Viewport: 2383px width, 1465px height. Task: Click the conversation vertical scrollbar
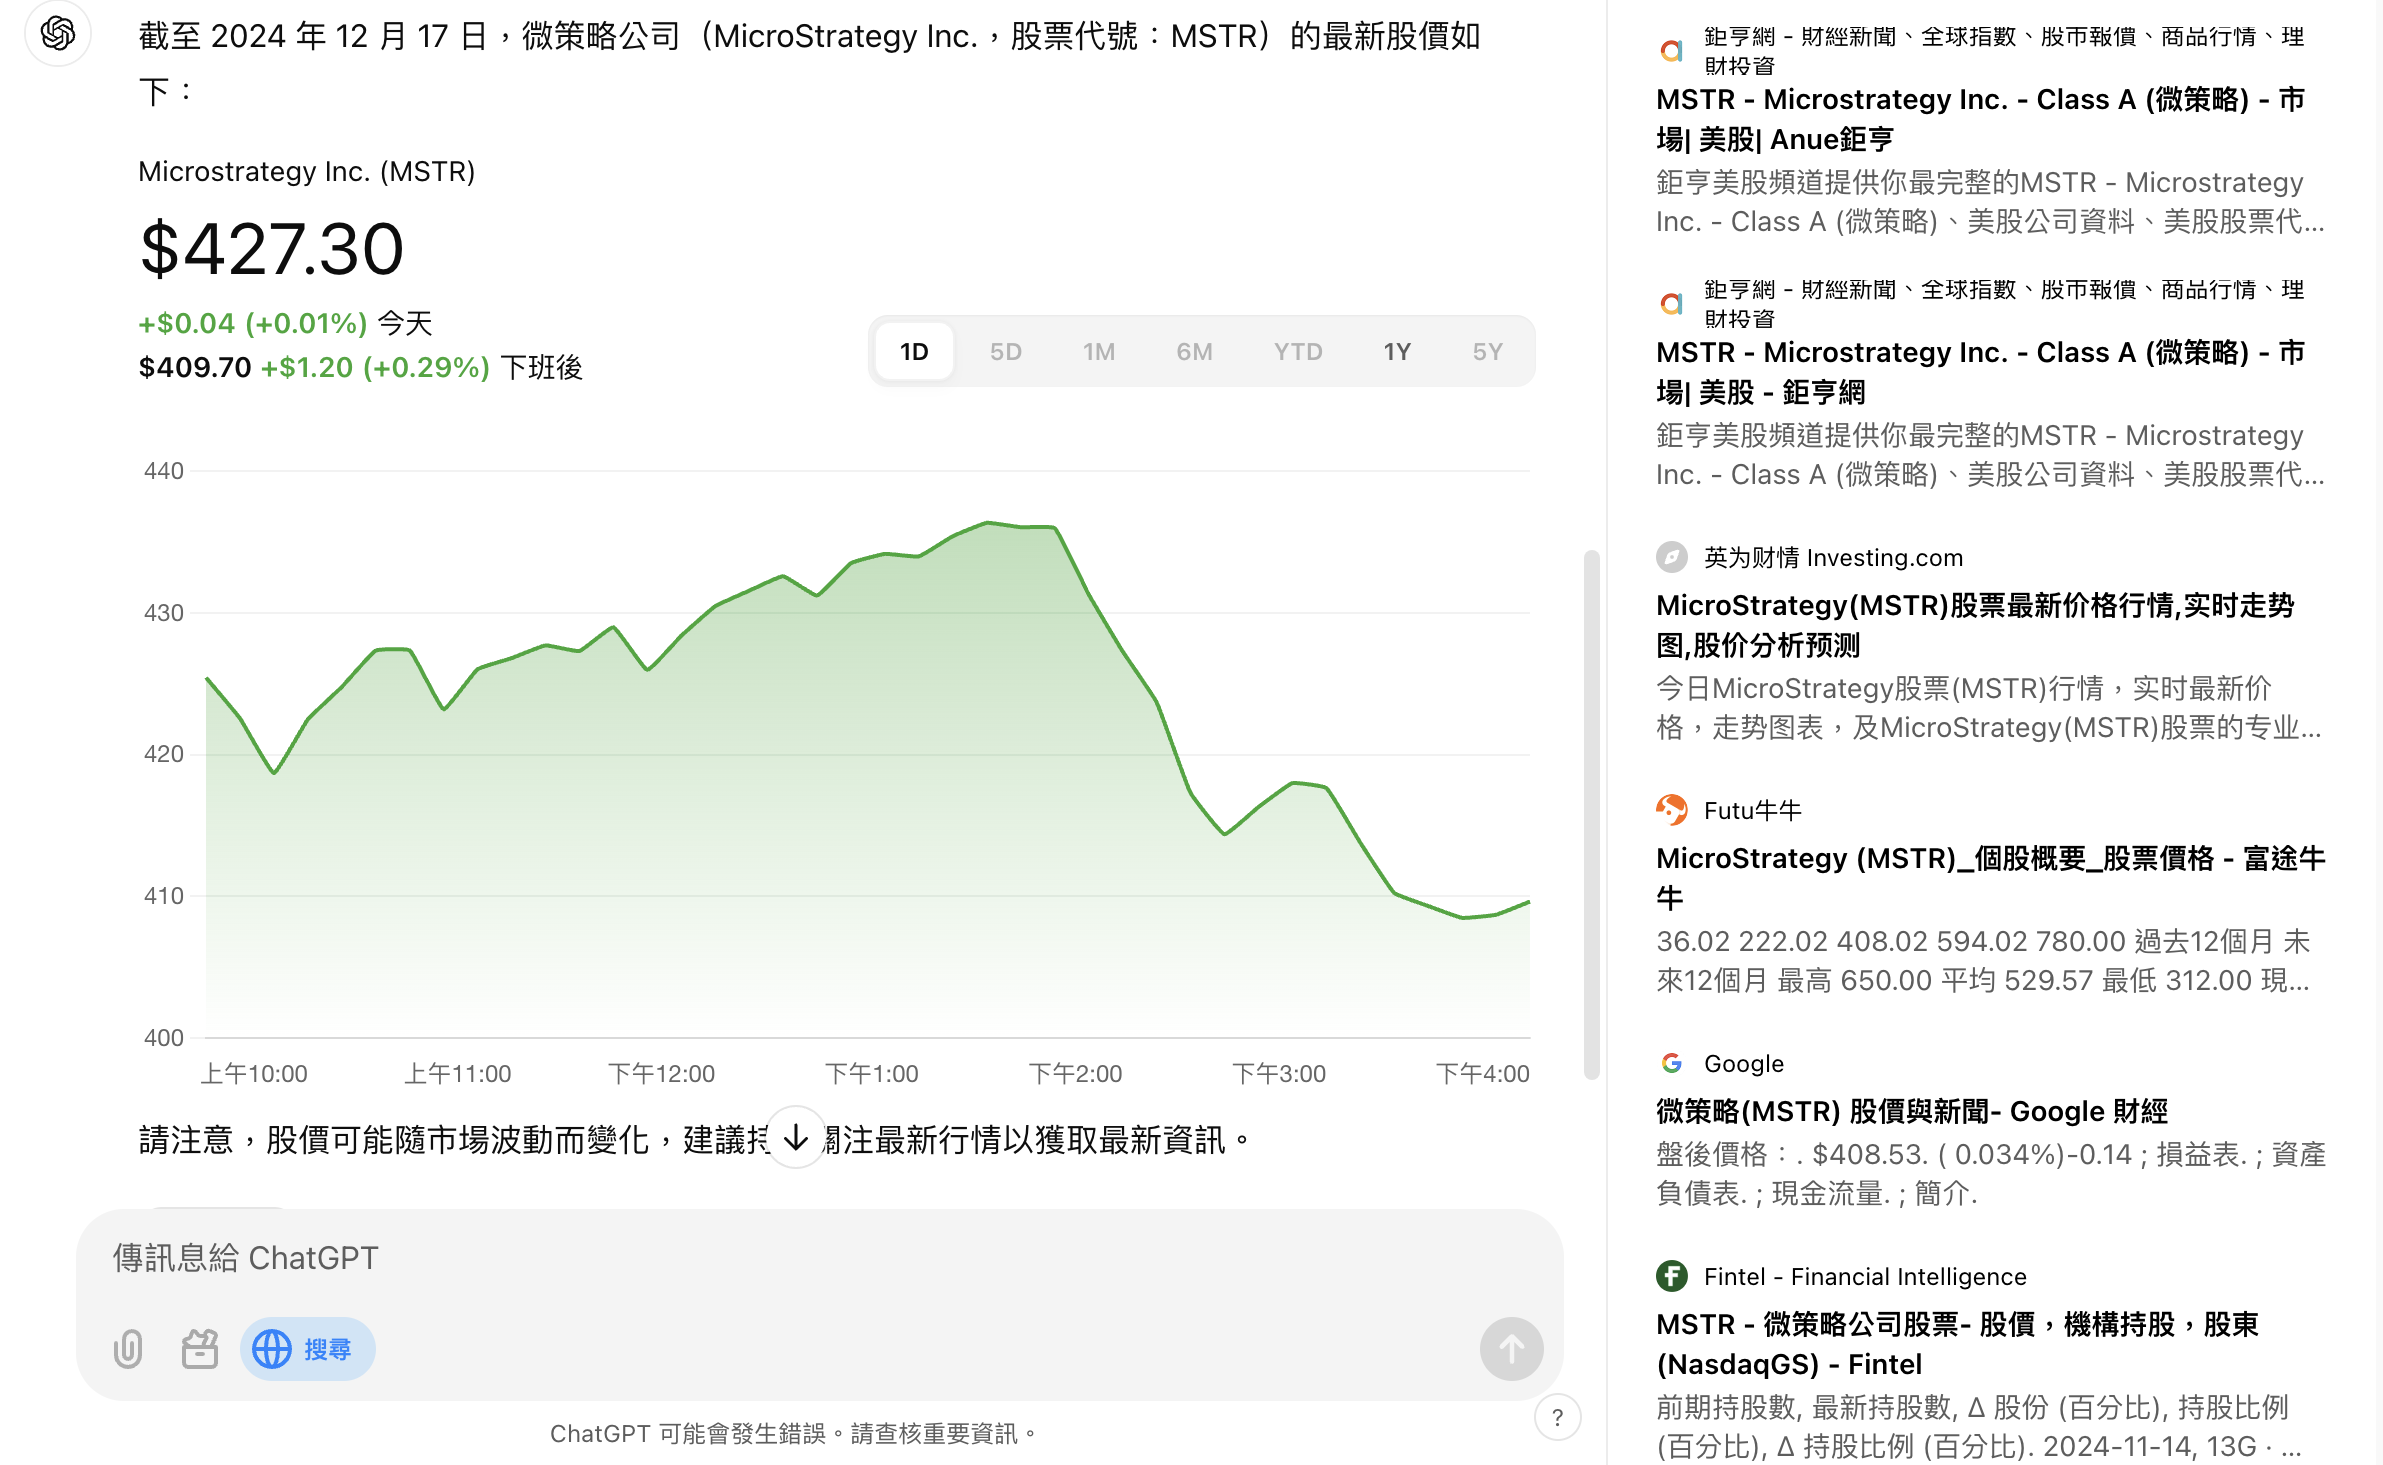click(x=1591, y=814)
